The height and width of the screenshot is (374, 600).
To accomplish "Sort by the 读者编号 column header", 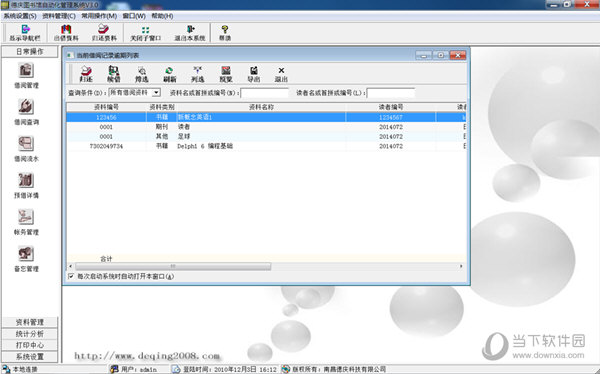I will coord(391,107).
